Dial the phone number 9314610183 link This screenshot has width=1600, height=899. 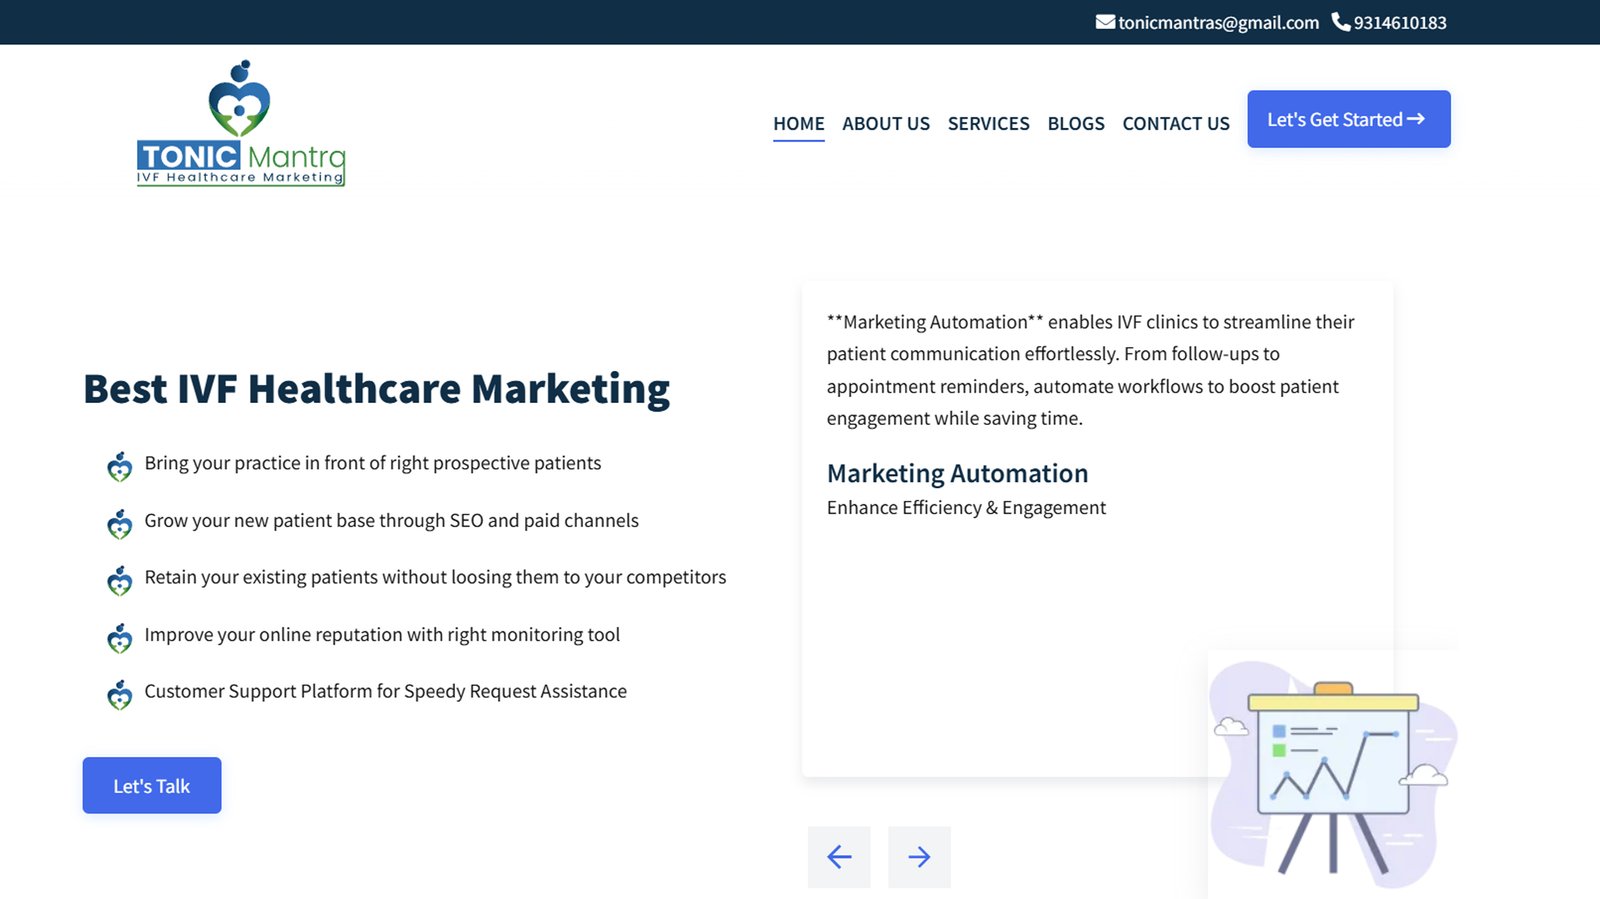(x=1399, y=23)
